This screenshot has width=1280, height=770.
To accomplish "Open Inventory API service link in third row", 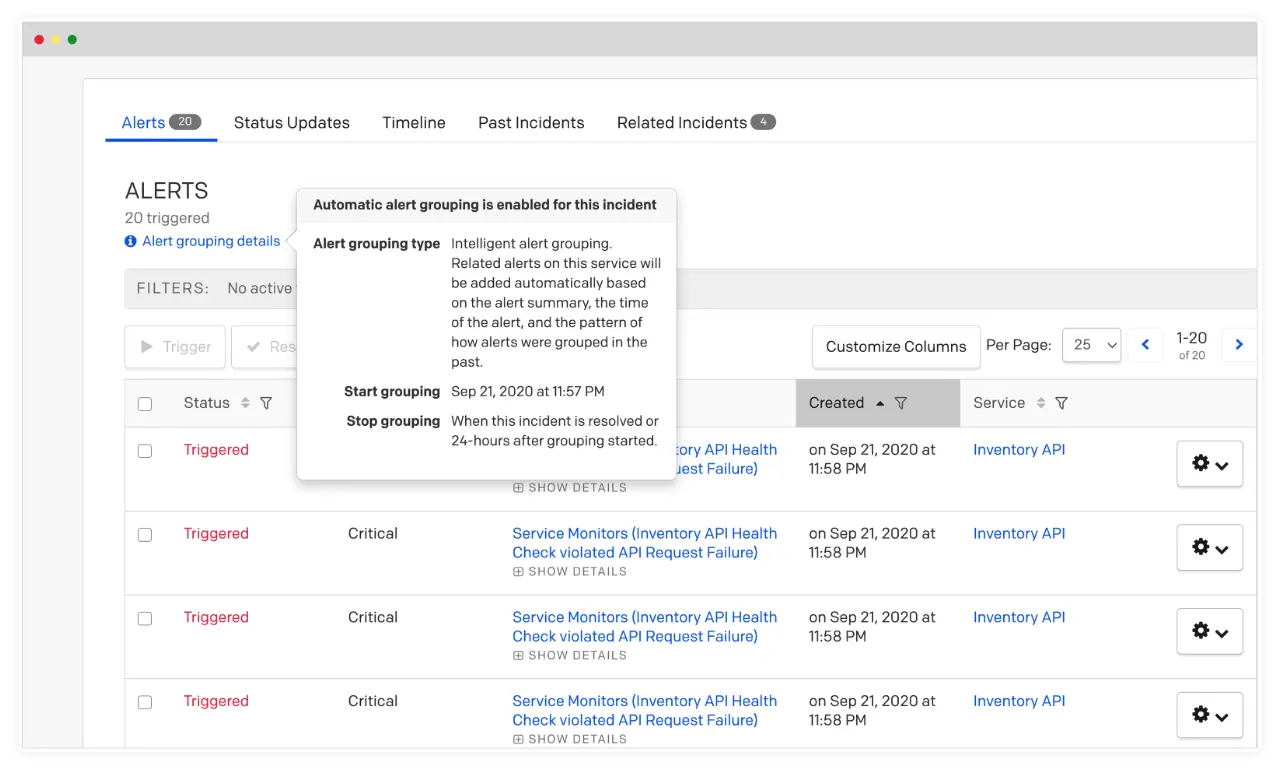I will coord(1019,617).
